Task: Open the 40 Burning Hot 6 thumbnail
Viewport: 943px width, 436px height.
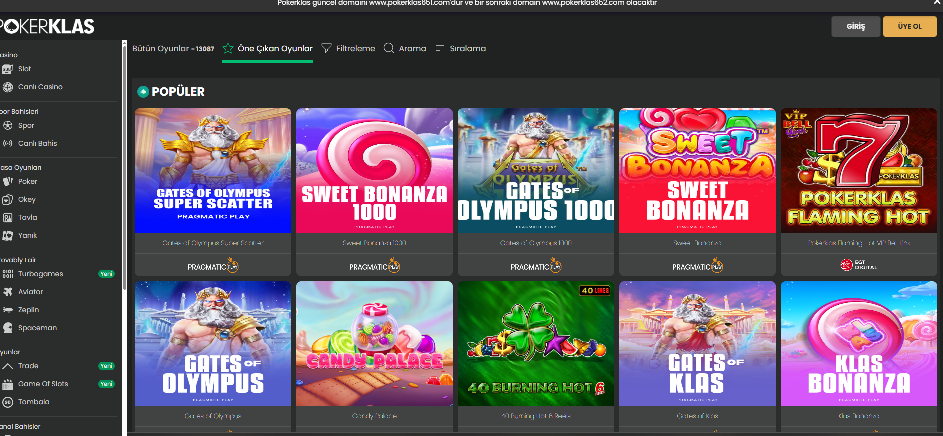Action: [536, 343]
